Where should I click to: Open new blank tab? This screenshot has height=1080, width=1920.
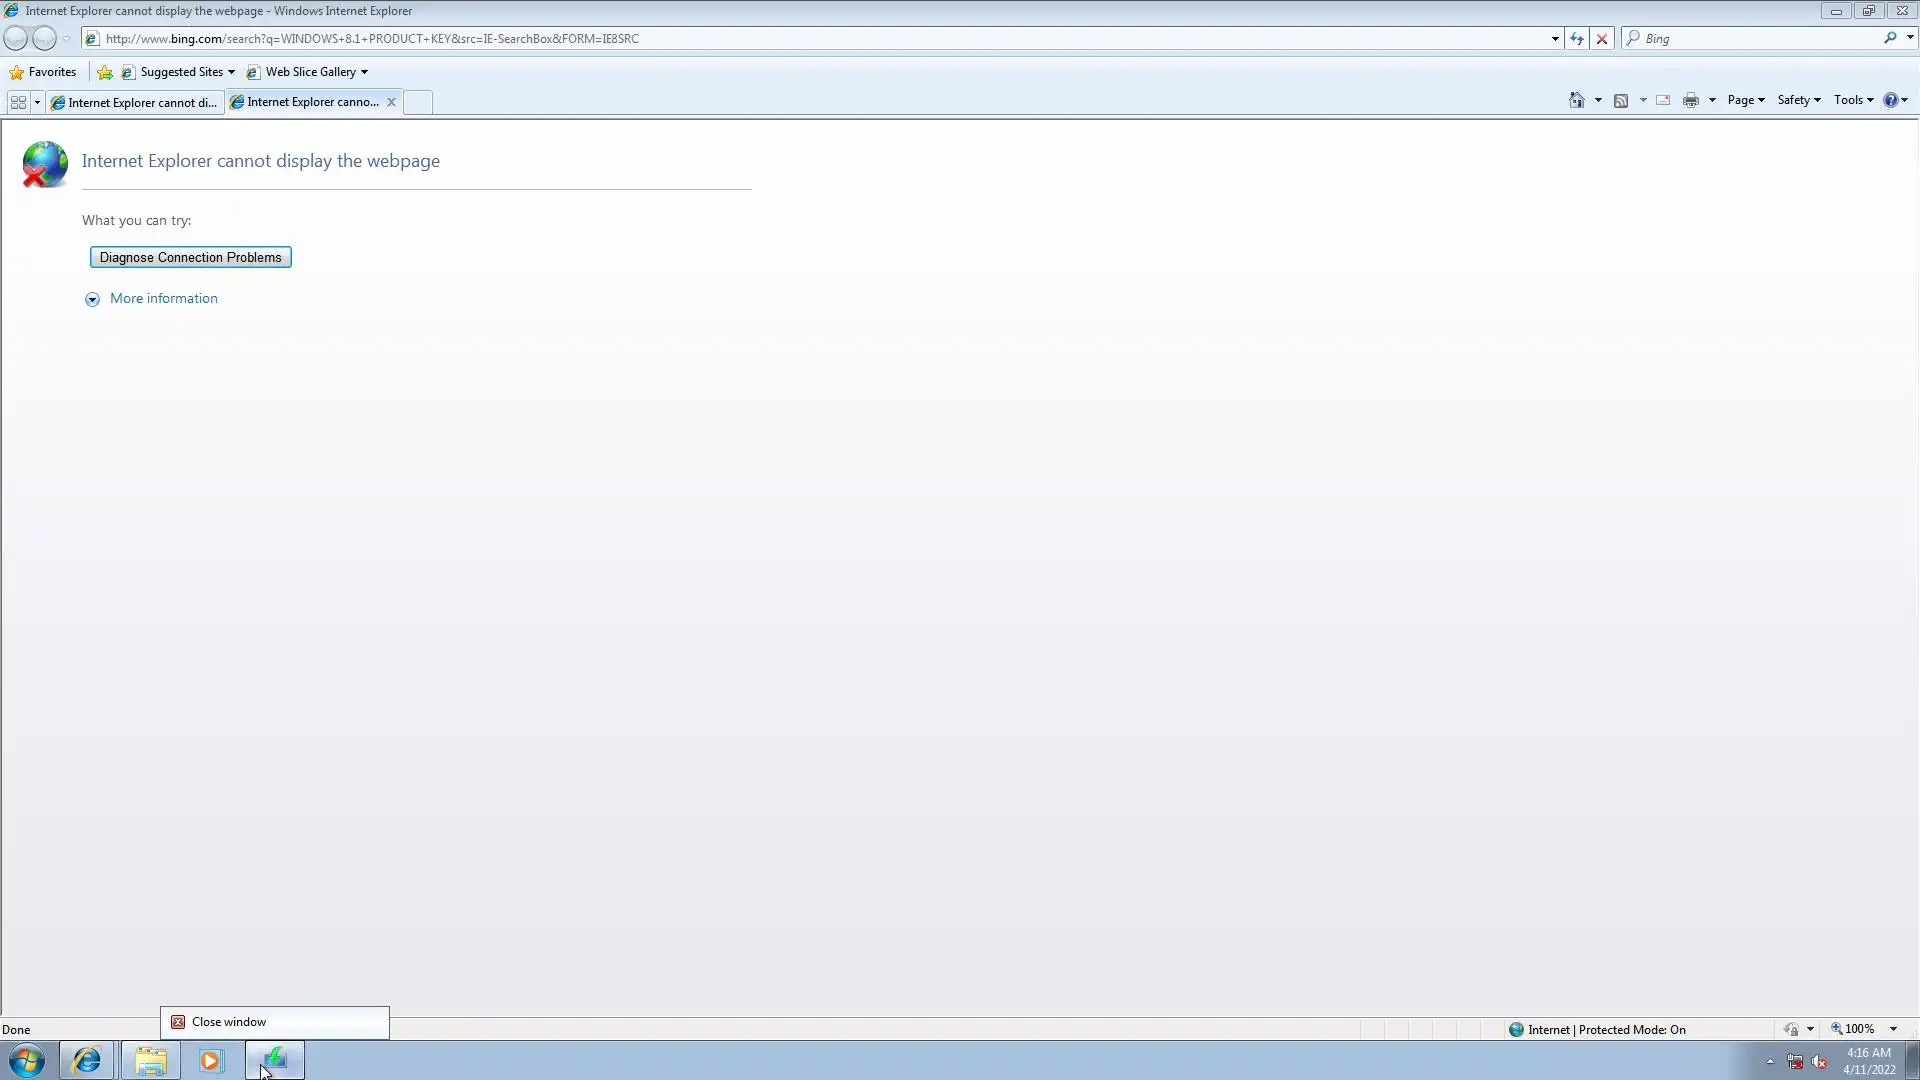coord(418,102)
